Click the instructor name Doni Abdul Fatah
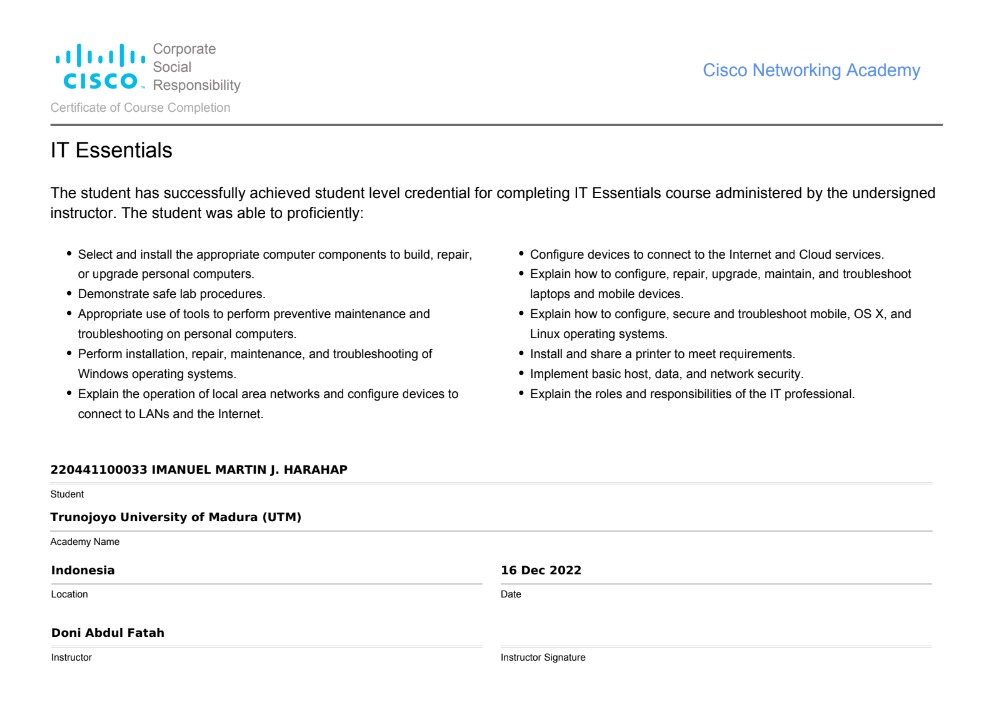The height and width of the screenshot is (703, 993). coord(108,633)
